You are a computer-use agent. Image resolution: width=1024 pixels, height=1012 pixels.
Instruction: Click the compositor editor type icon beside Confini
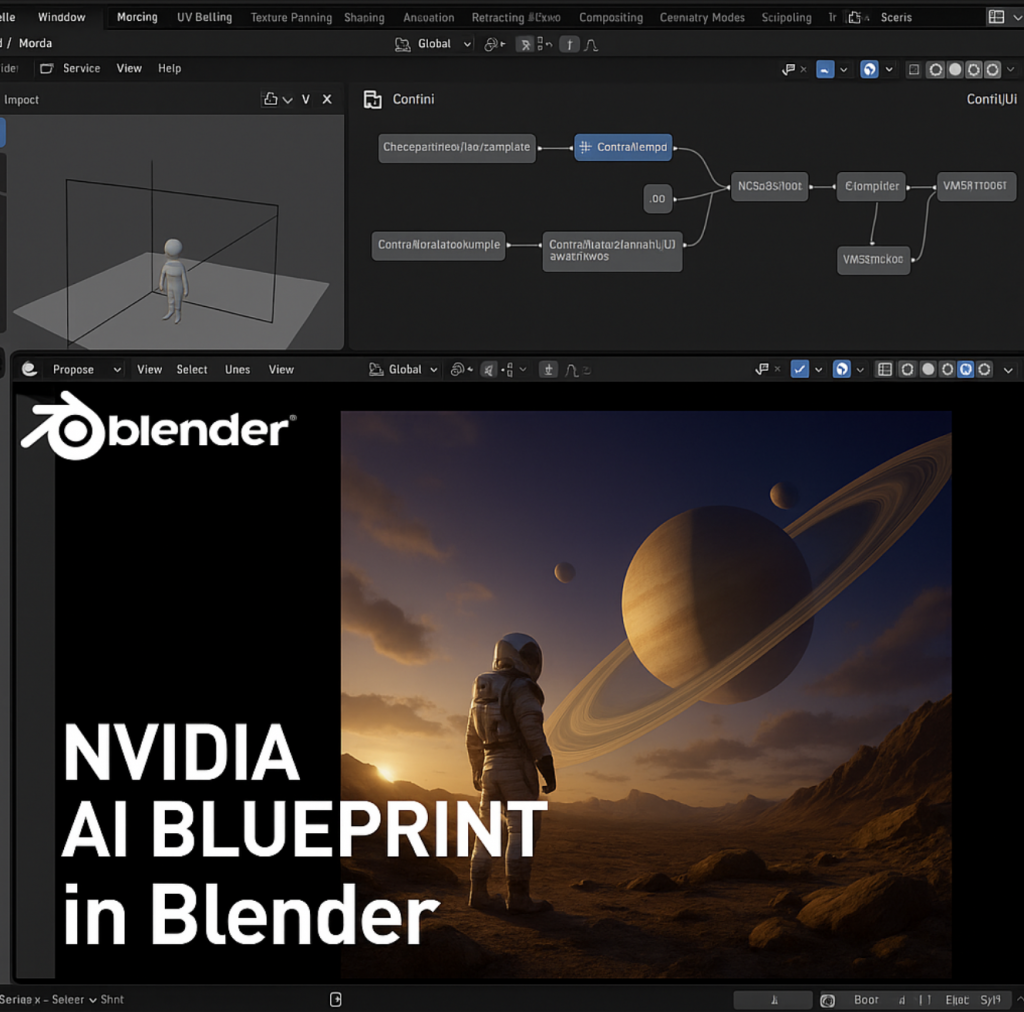pos(373,99)
